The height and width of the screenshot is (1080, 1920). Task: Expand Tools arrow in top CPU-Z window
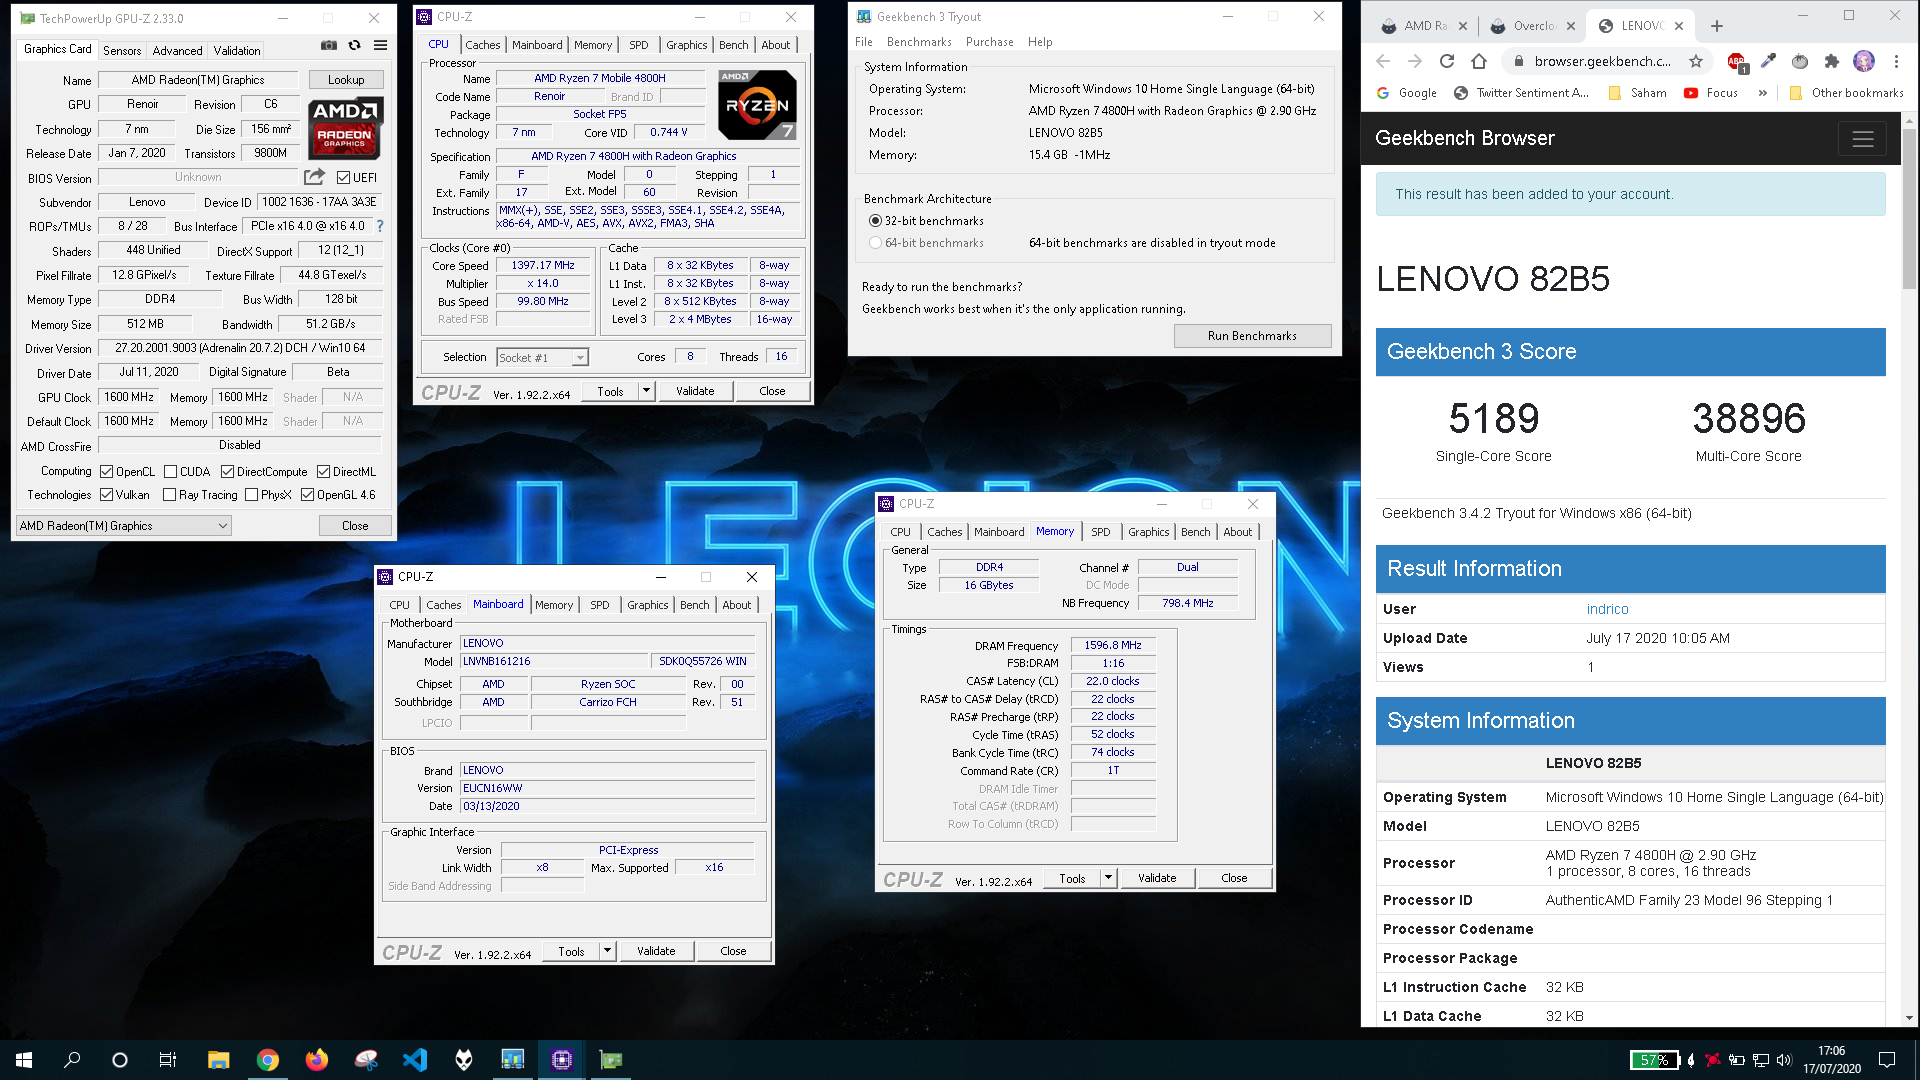point(646,391)
